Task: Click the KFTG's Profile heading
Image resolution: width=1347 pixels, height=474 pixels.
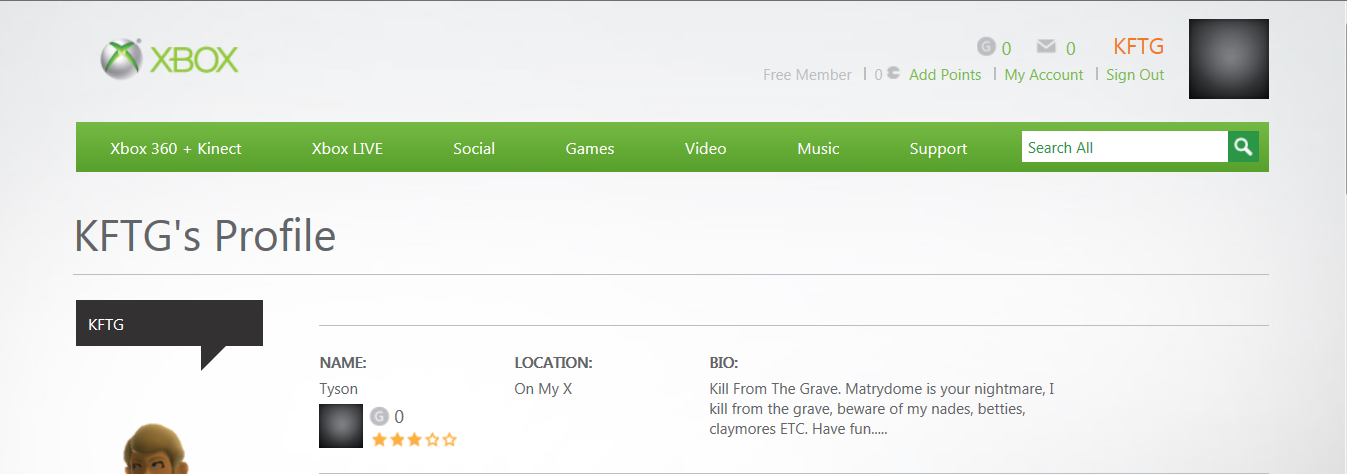Action: (205, 236)
